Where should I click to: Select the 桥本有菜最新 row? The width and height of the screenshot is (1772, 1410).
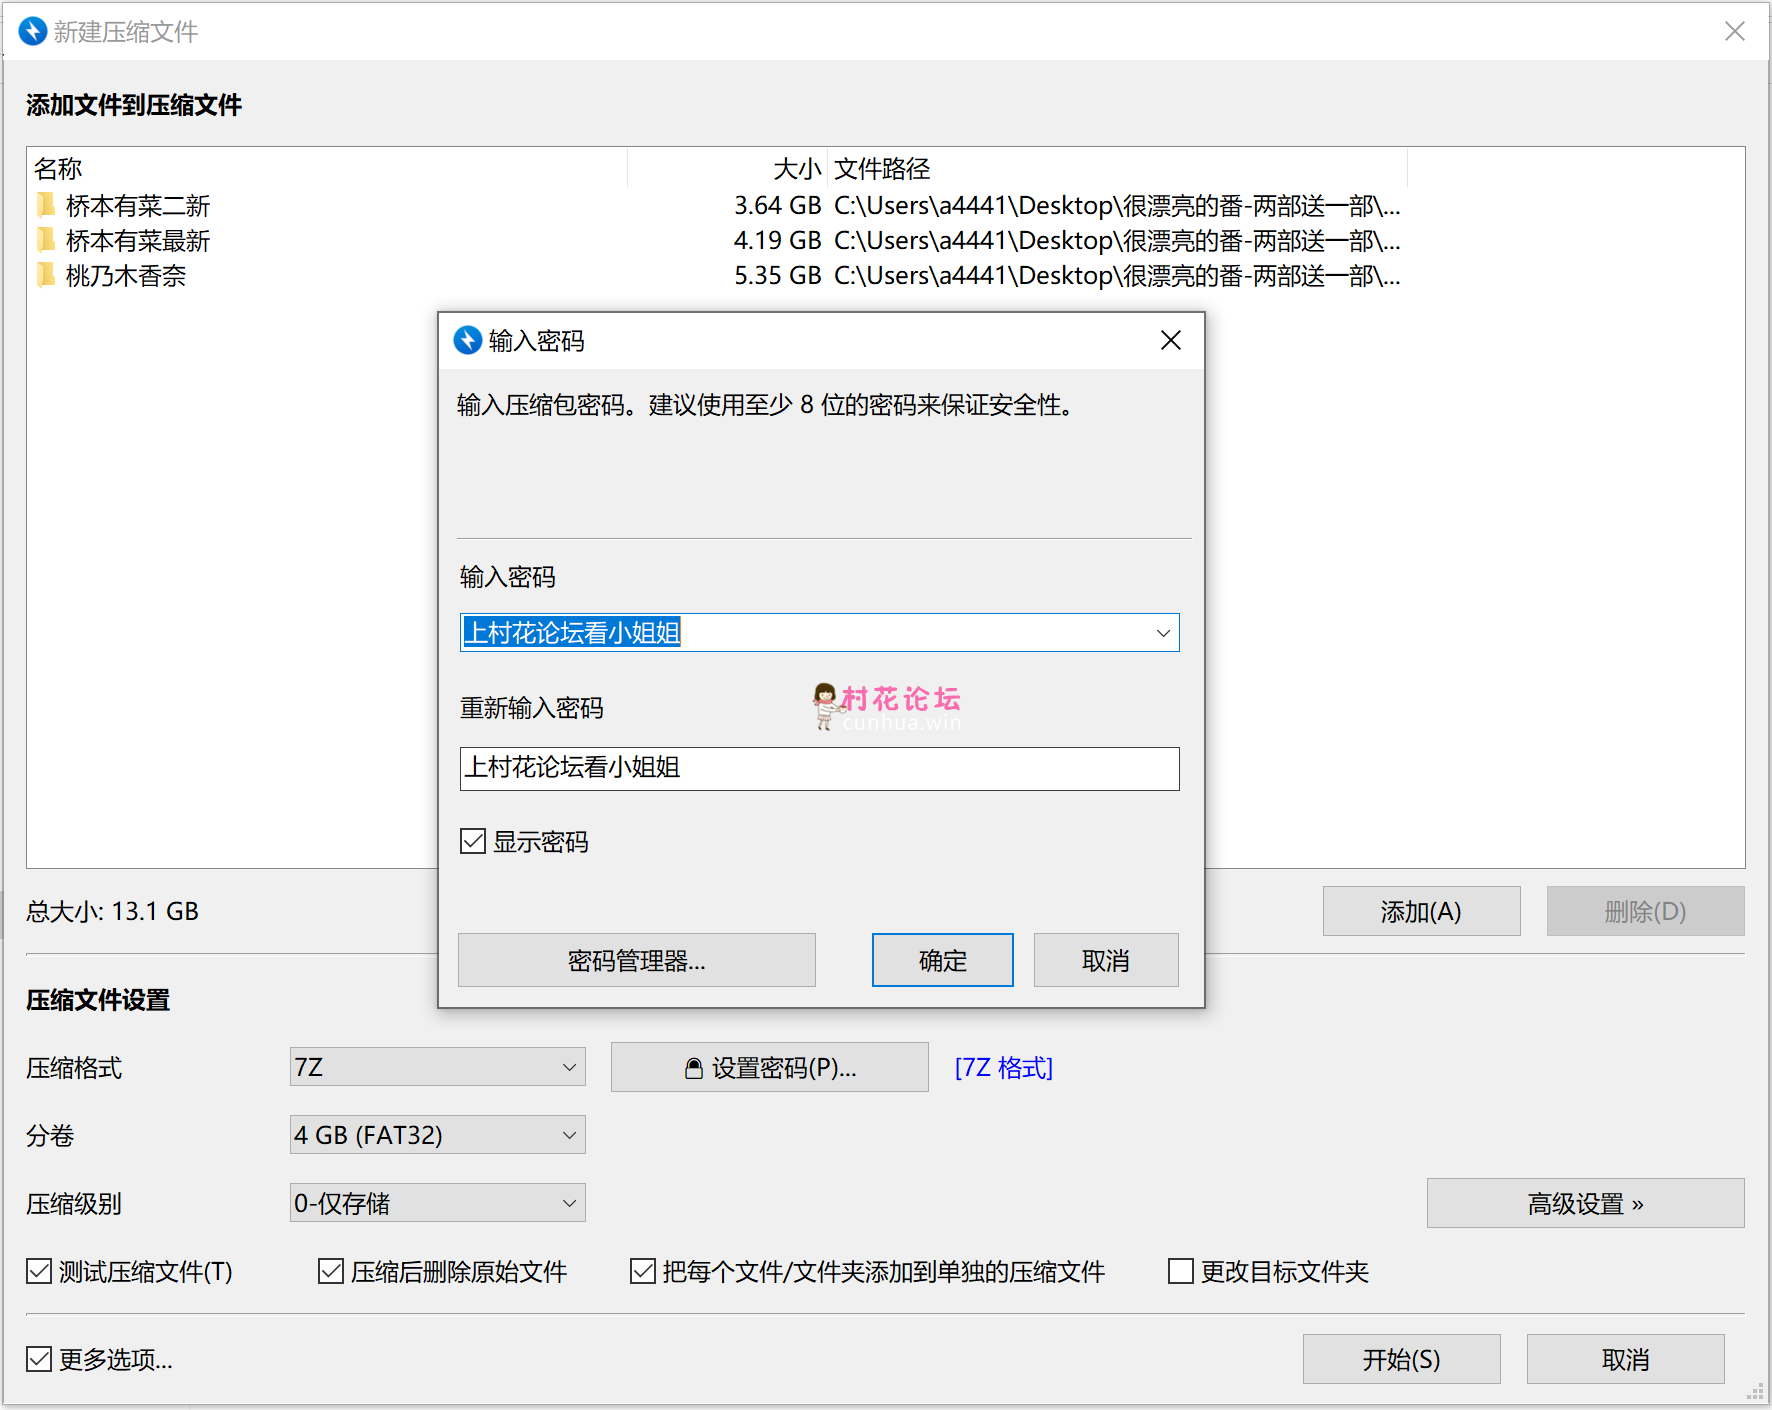pos(718,240)
